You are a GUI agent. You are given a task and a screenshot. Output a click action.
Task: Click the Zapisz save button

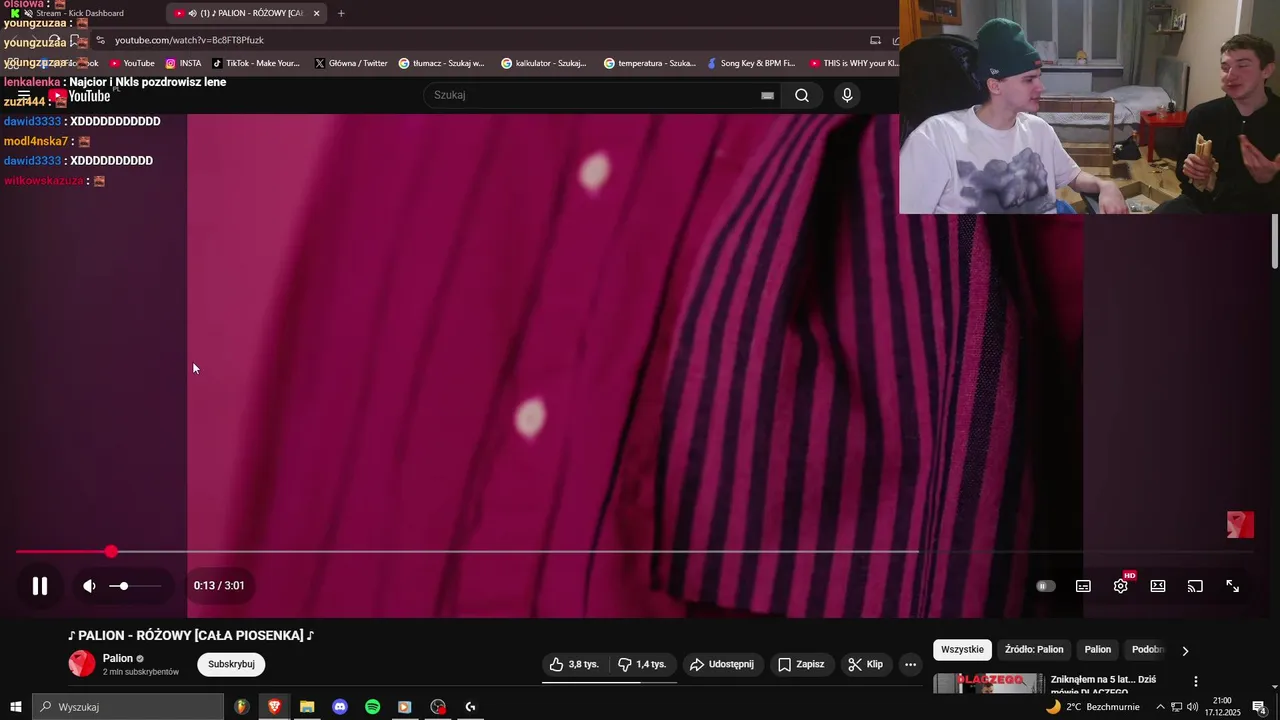pos(801,664)
